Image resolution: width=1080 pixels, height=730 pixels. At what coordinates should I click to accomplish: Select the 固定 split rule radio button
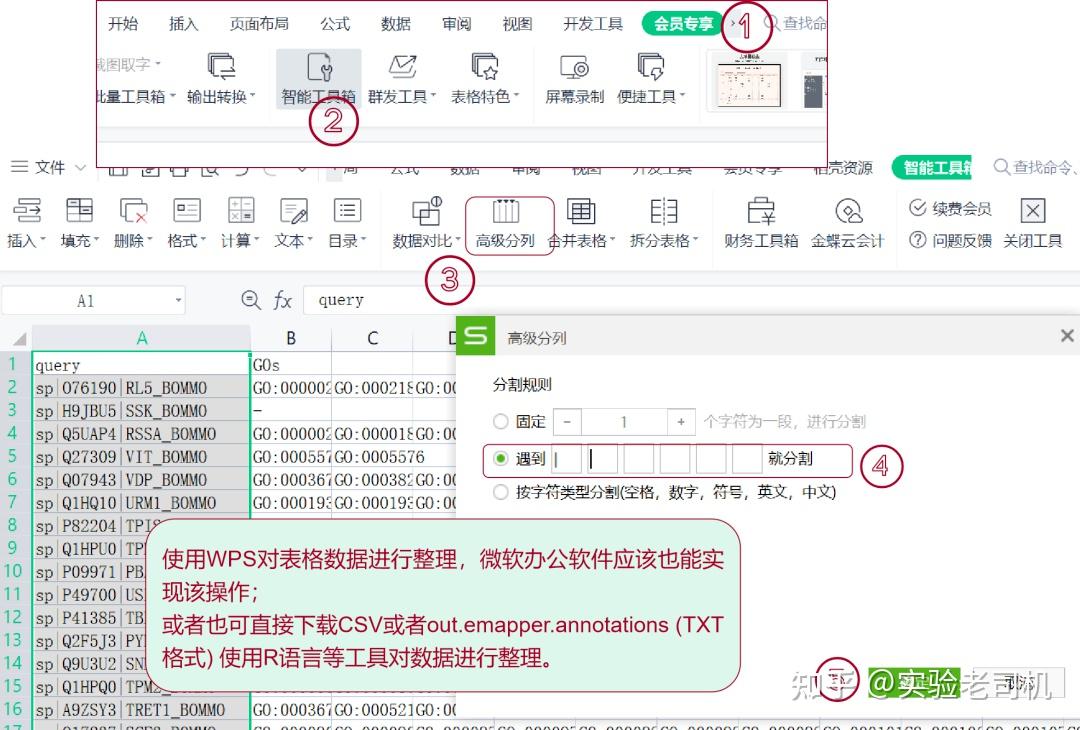pyautogui.click(x=500, y=421)
